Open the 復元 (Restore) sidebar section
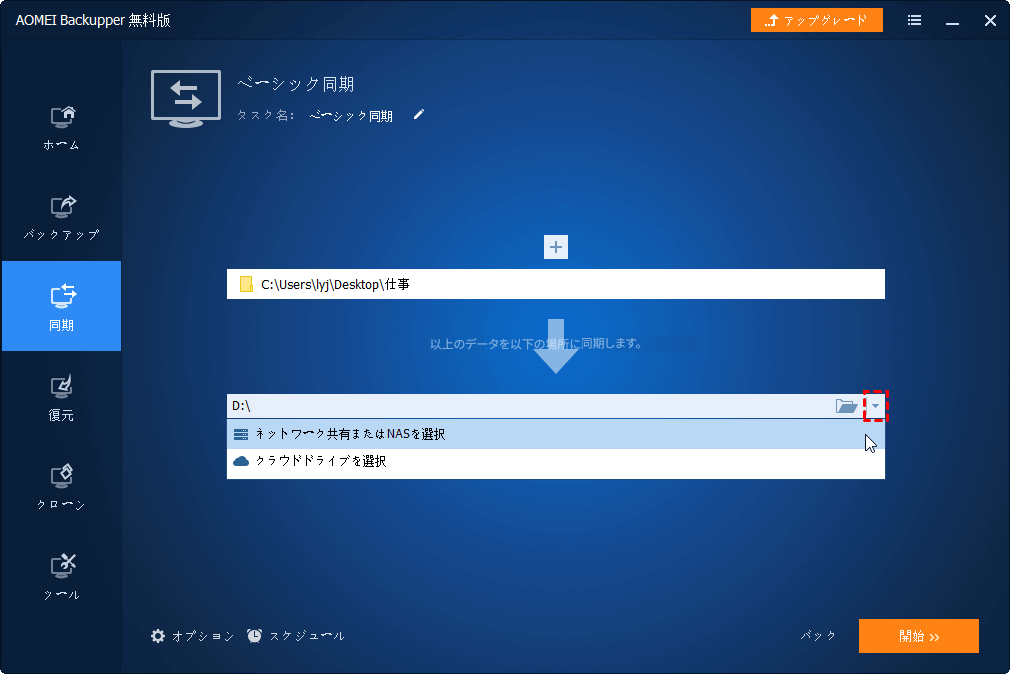This screenshot has width=1010, height=674. 61,397
